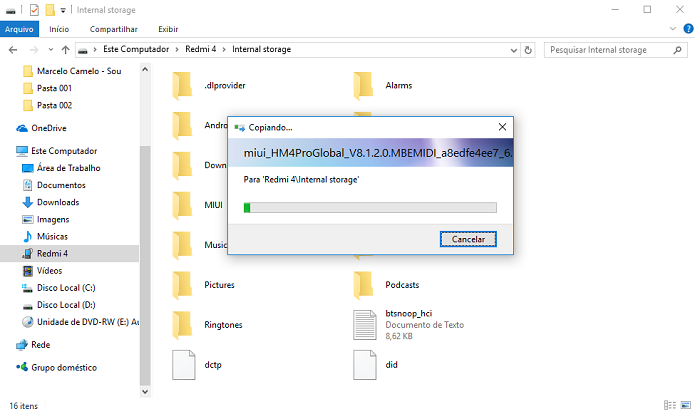Click the 16 itens status text
The height and width of the screenshot is (414, 695).
23,406
